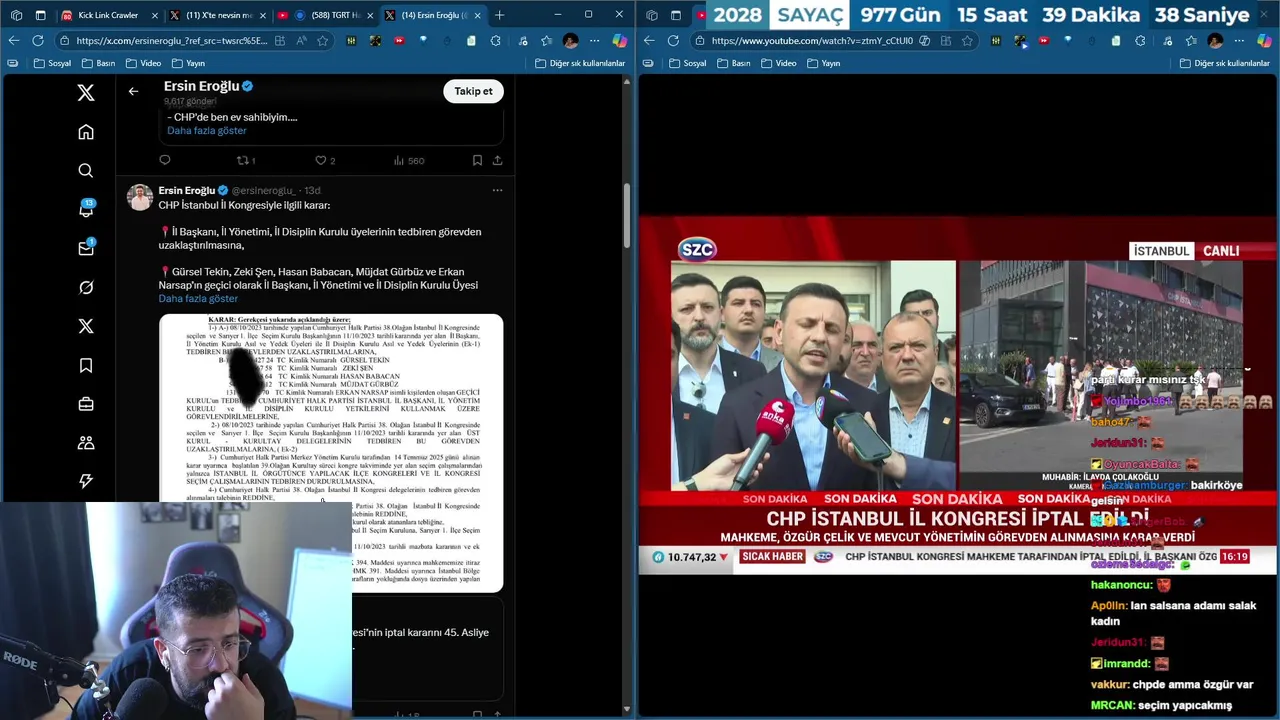1280x720 pixels.
Task: Open the YouTube tab in right browser
Action: click(x=698, y=15)
